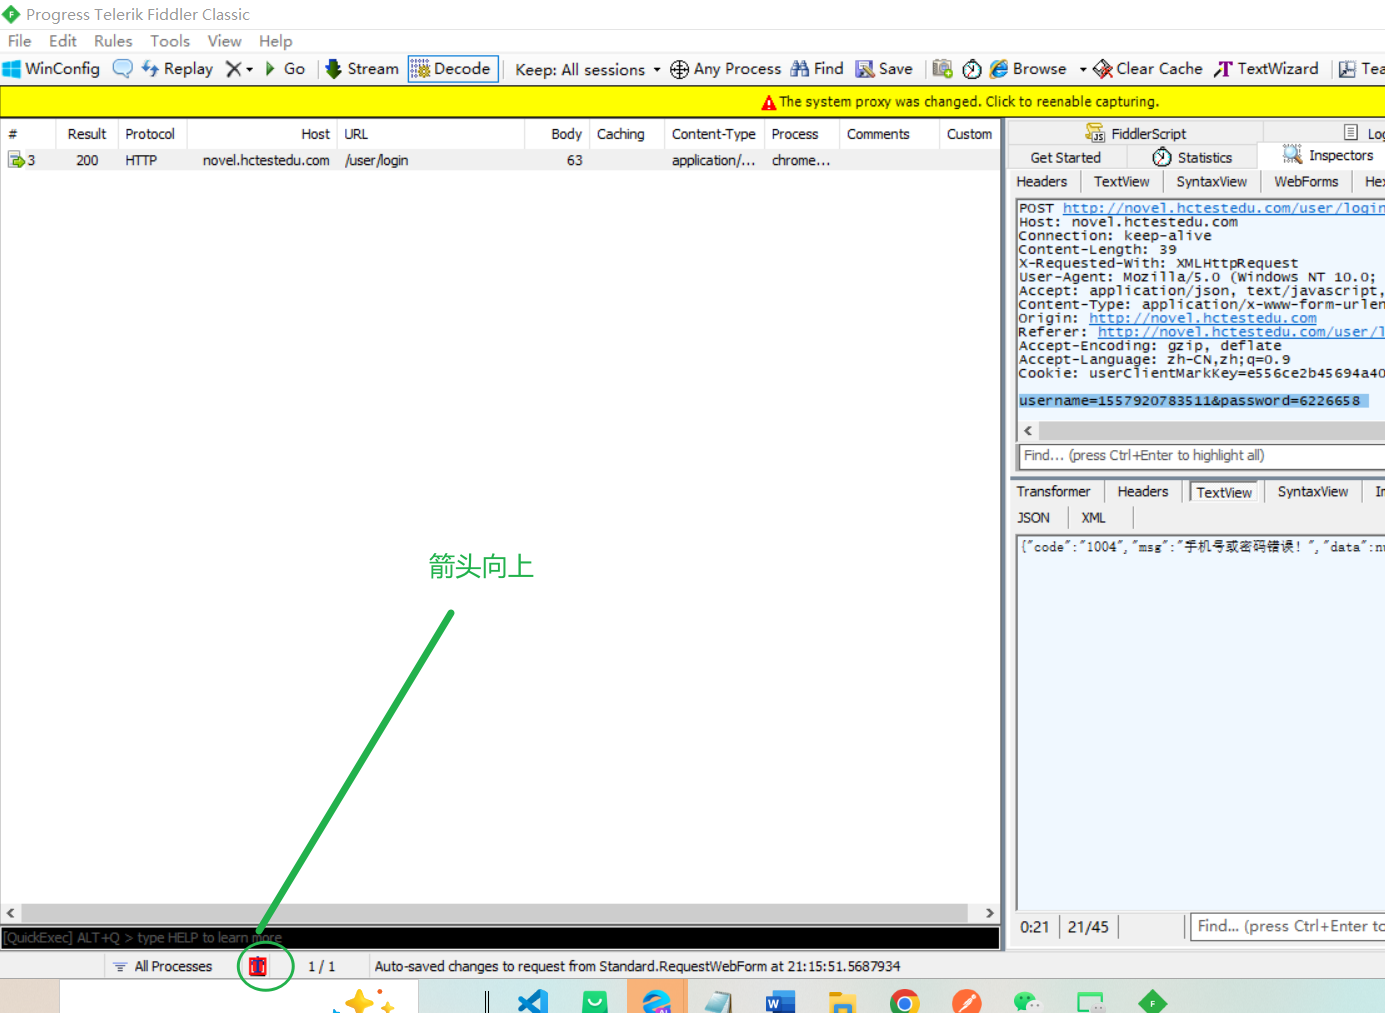The image size is (1385, 1013).
Task: Sort sessions by Result column
Action: click(87, 134)
